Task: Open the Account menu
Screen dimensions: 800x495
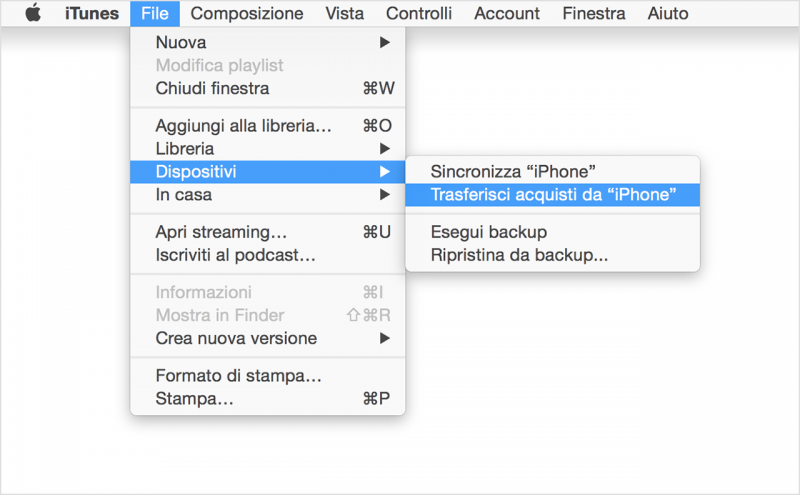Action: (x=507, y=13)
